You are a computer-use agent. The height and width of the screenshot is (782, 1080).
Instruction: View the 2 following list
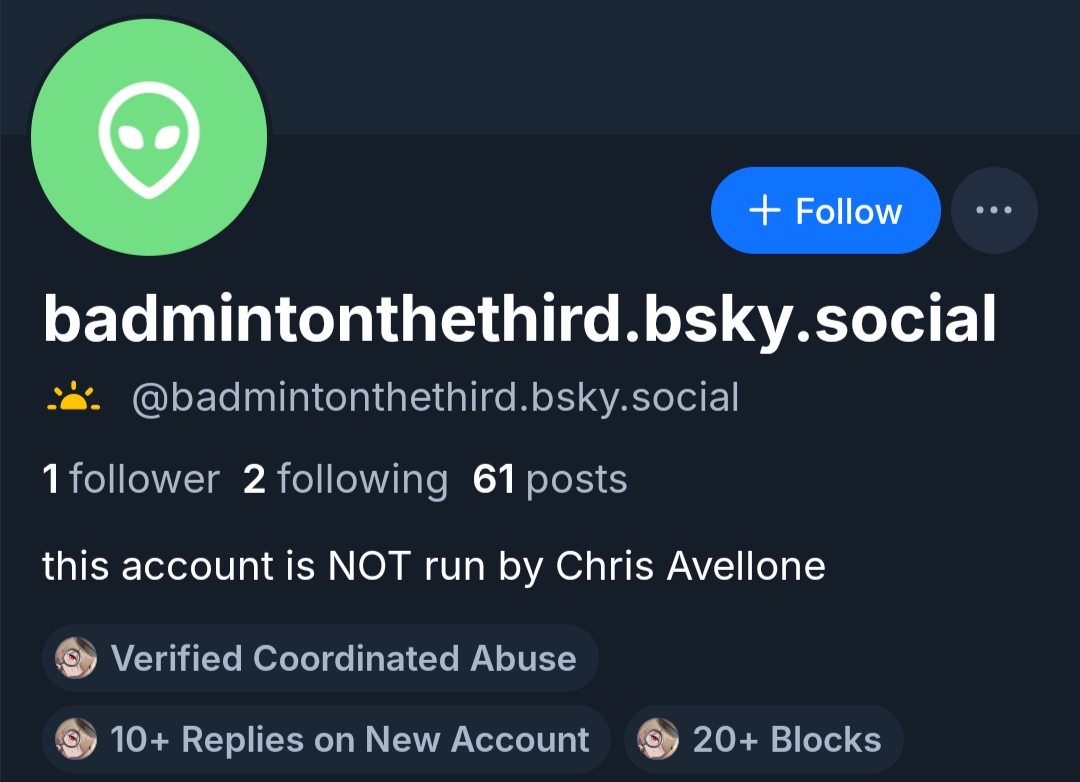click(x=346, y=480)
